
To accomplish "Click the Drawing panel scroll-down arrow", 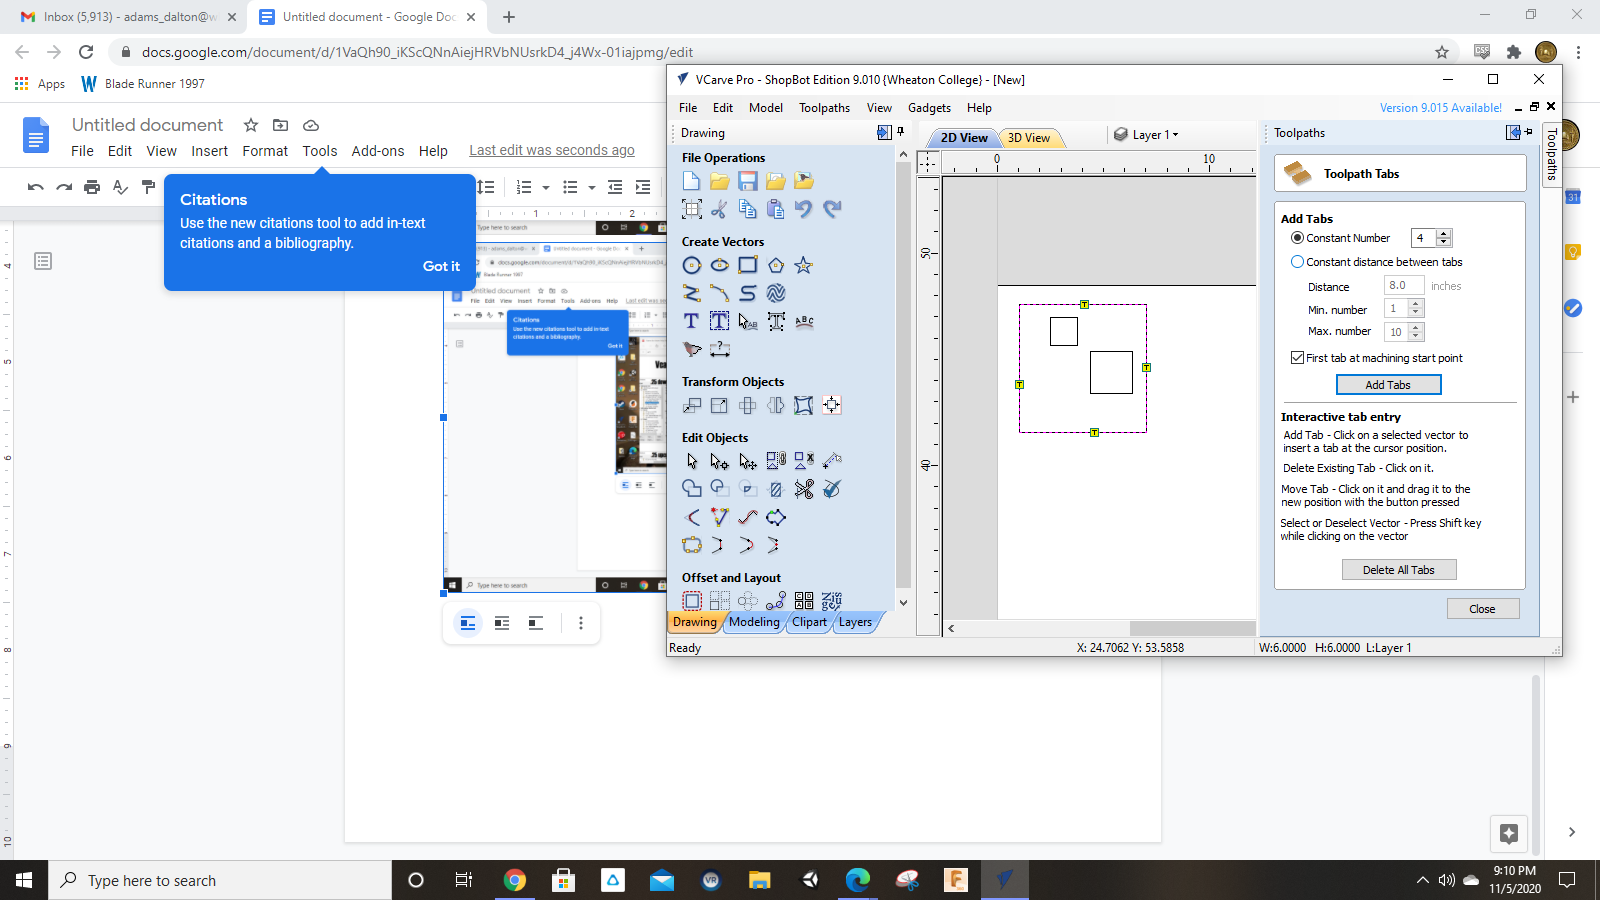I will click(x=903, y=603).
